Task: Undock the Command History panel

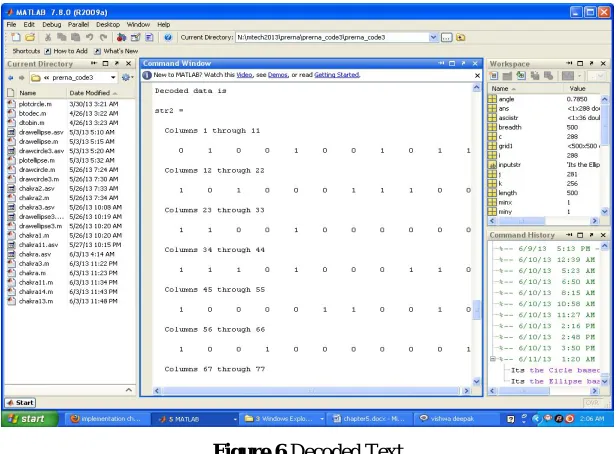Action: tap(592, 235)
